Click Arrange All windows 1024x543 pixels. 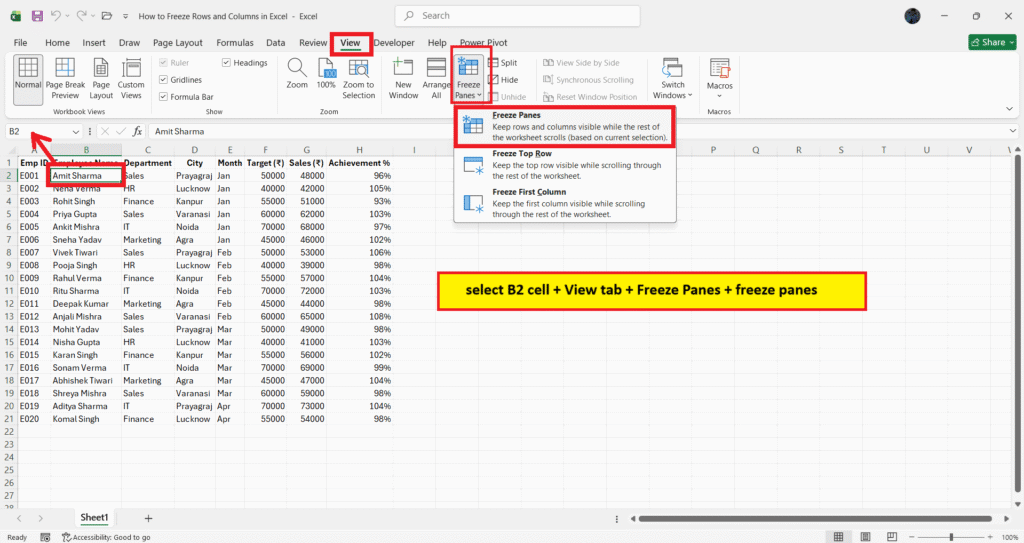(x=436, y=78)
